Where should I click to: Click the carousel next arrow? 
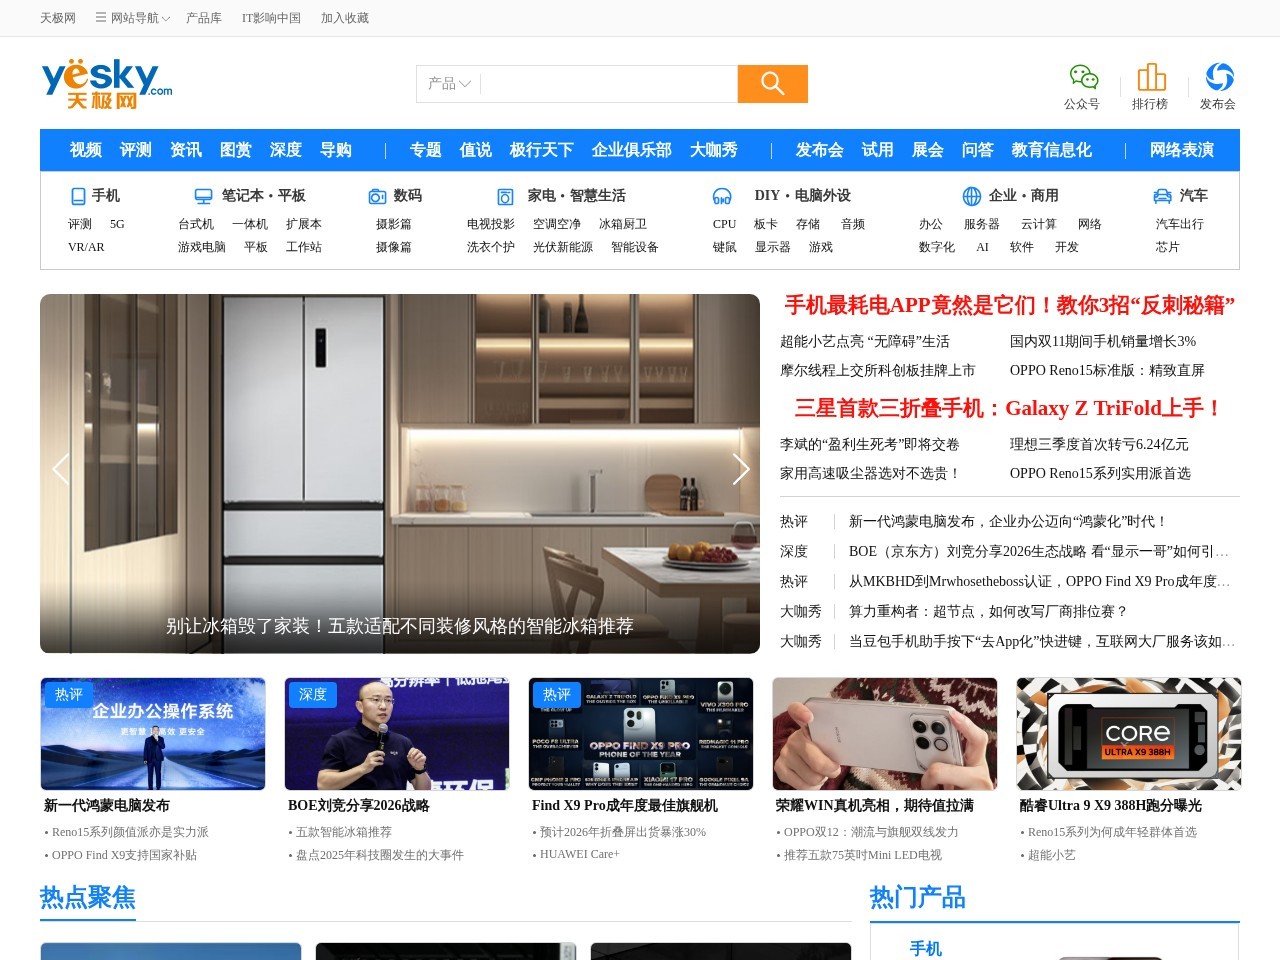tap(741, 469)
